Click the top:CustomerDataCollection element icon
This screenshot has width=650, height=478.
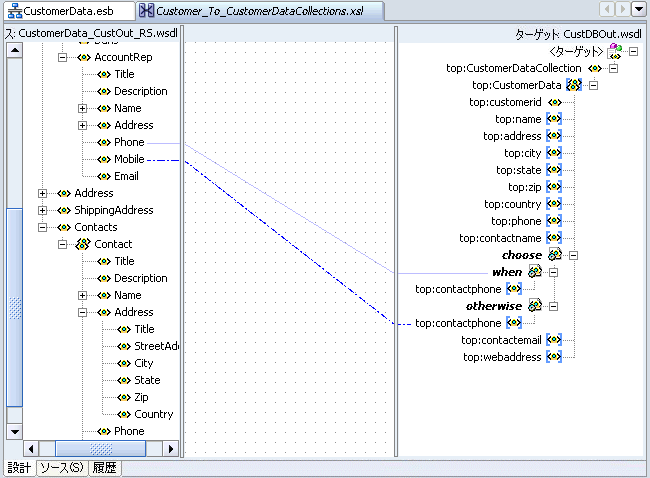[x=594, y=68]
